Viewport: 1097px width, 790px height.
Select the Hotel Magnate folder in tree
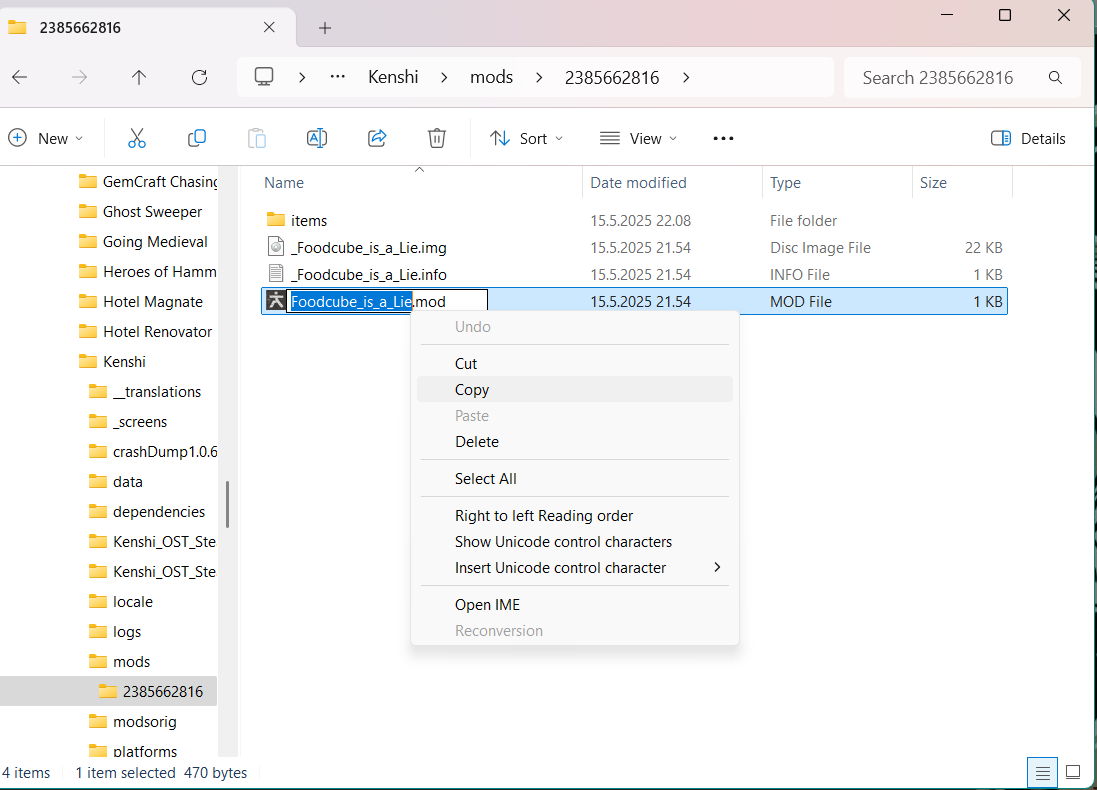(x=153, y=302)
